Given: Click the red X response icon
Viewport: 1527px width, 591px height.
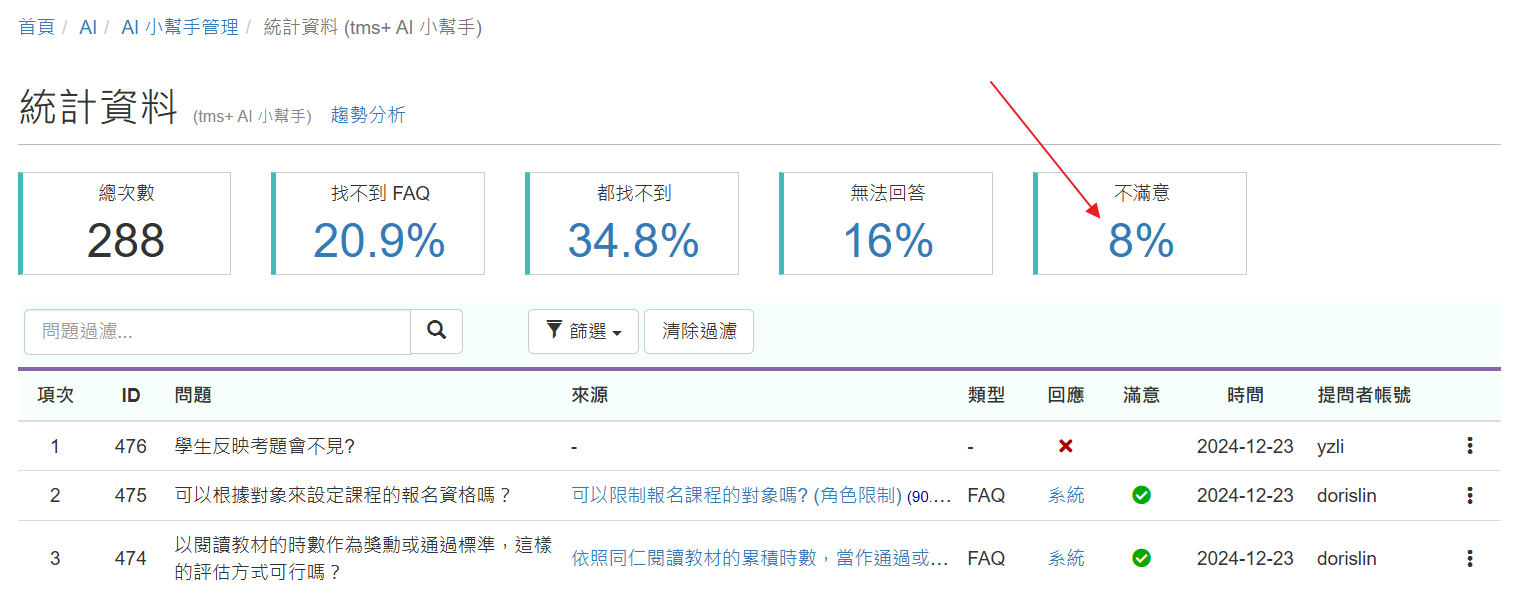Looking at the screenshot, I should click(1065, 446).
